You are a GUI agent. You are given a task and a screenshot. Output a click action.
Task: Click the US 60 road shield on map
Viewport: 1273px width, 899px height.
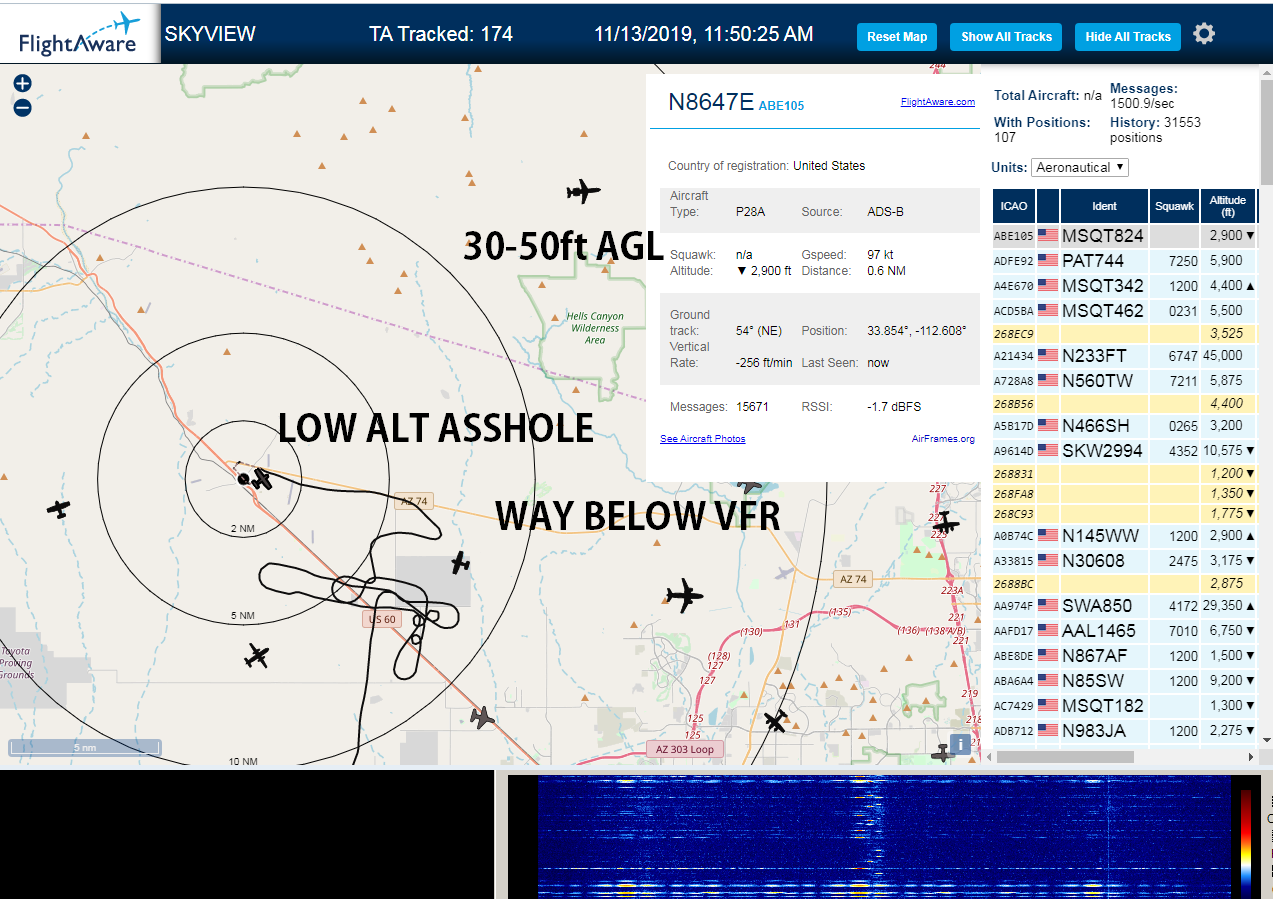pyautogui.click(x=382, y=619)
